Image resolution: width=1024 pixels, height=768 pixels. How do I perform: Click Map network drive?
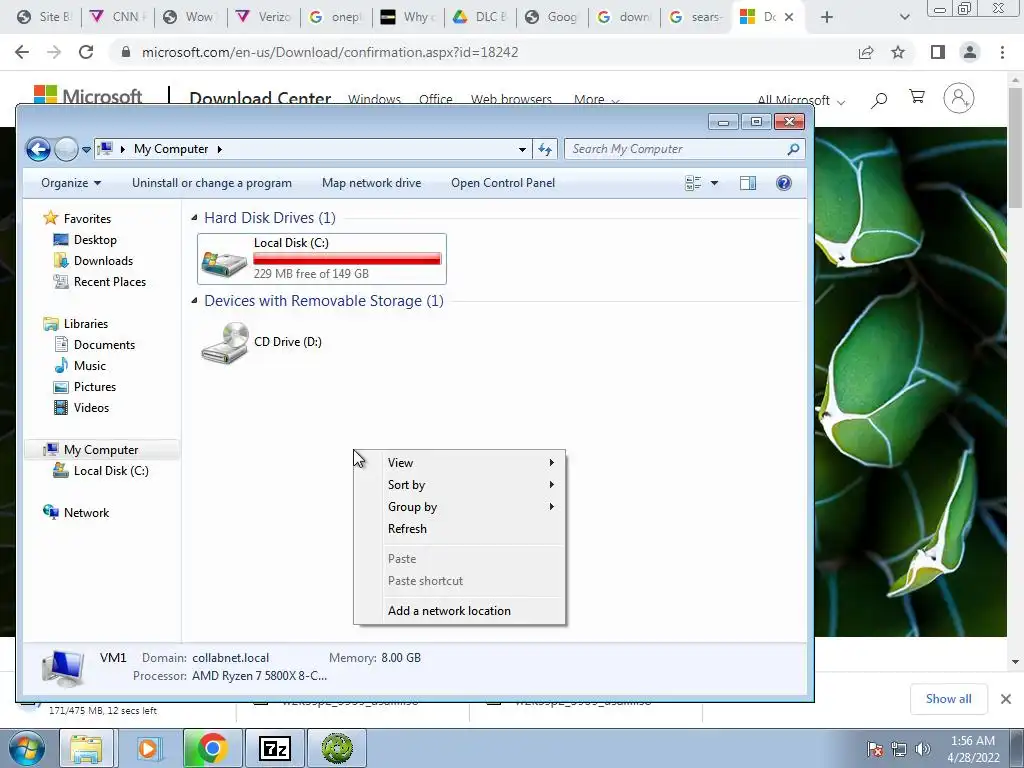tap(371, 183)
